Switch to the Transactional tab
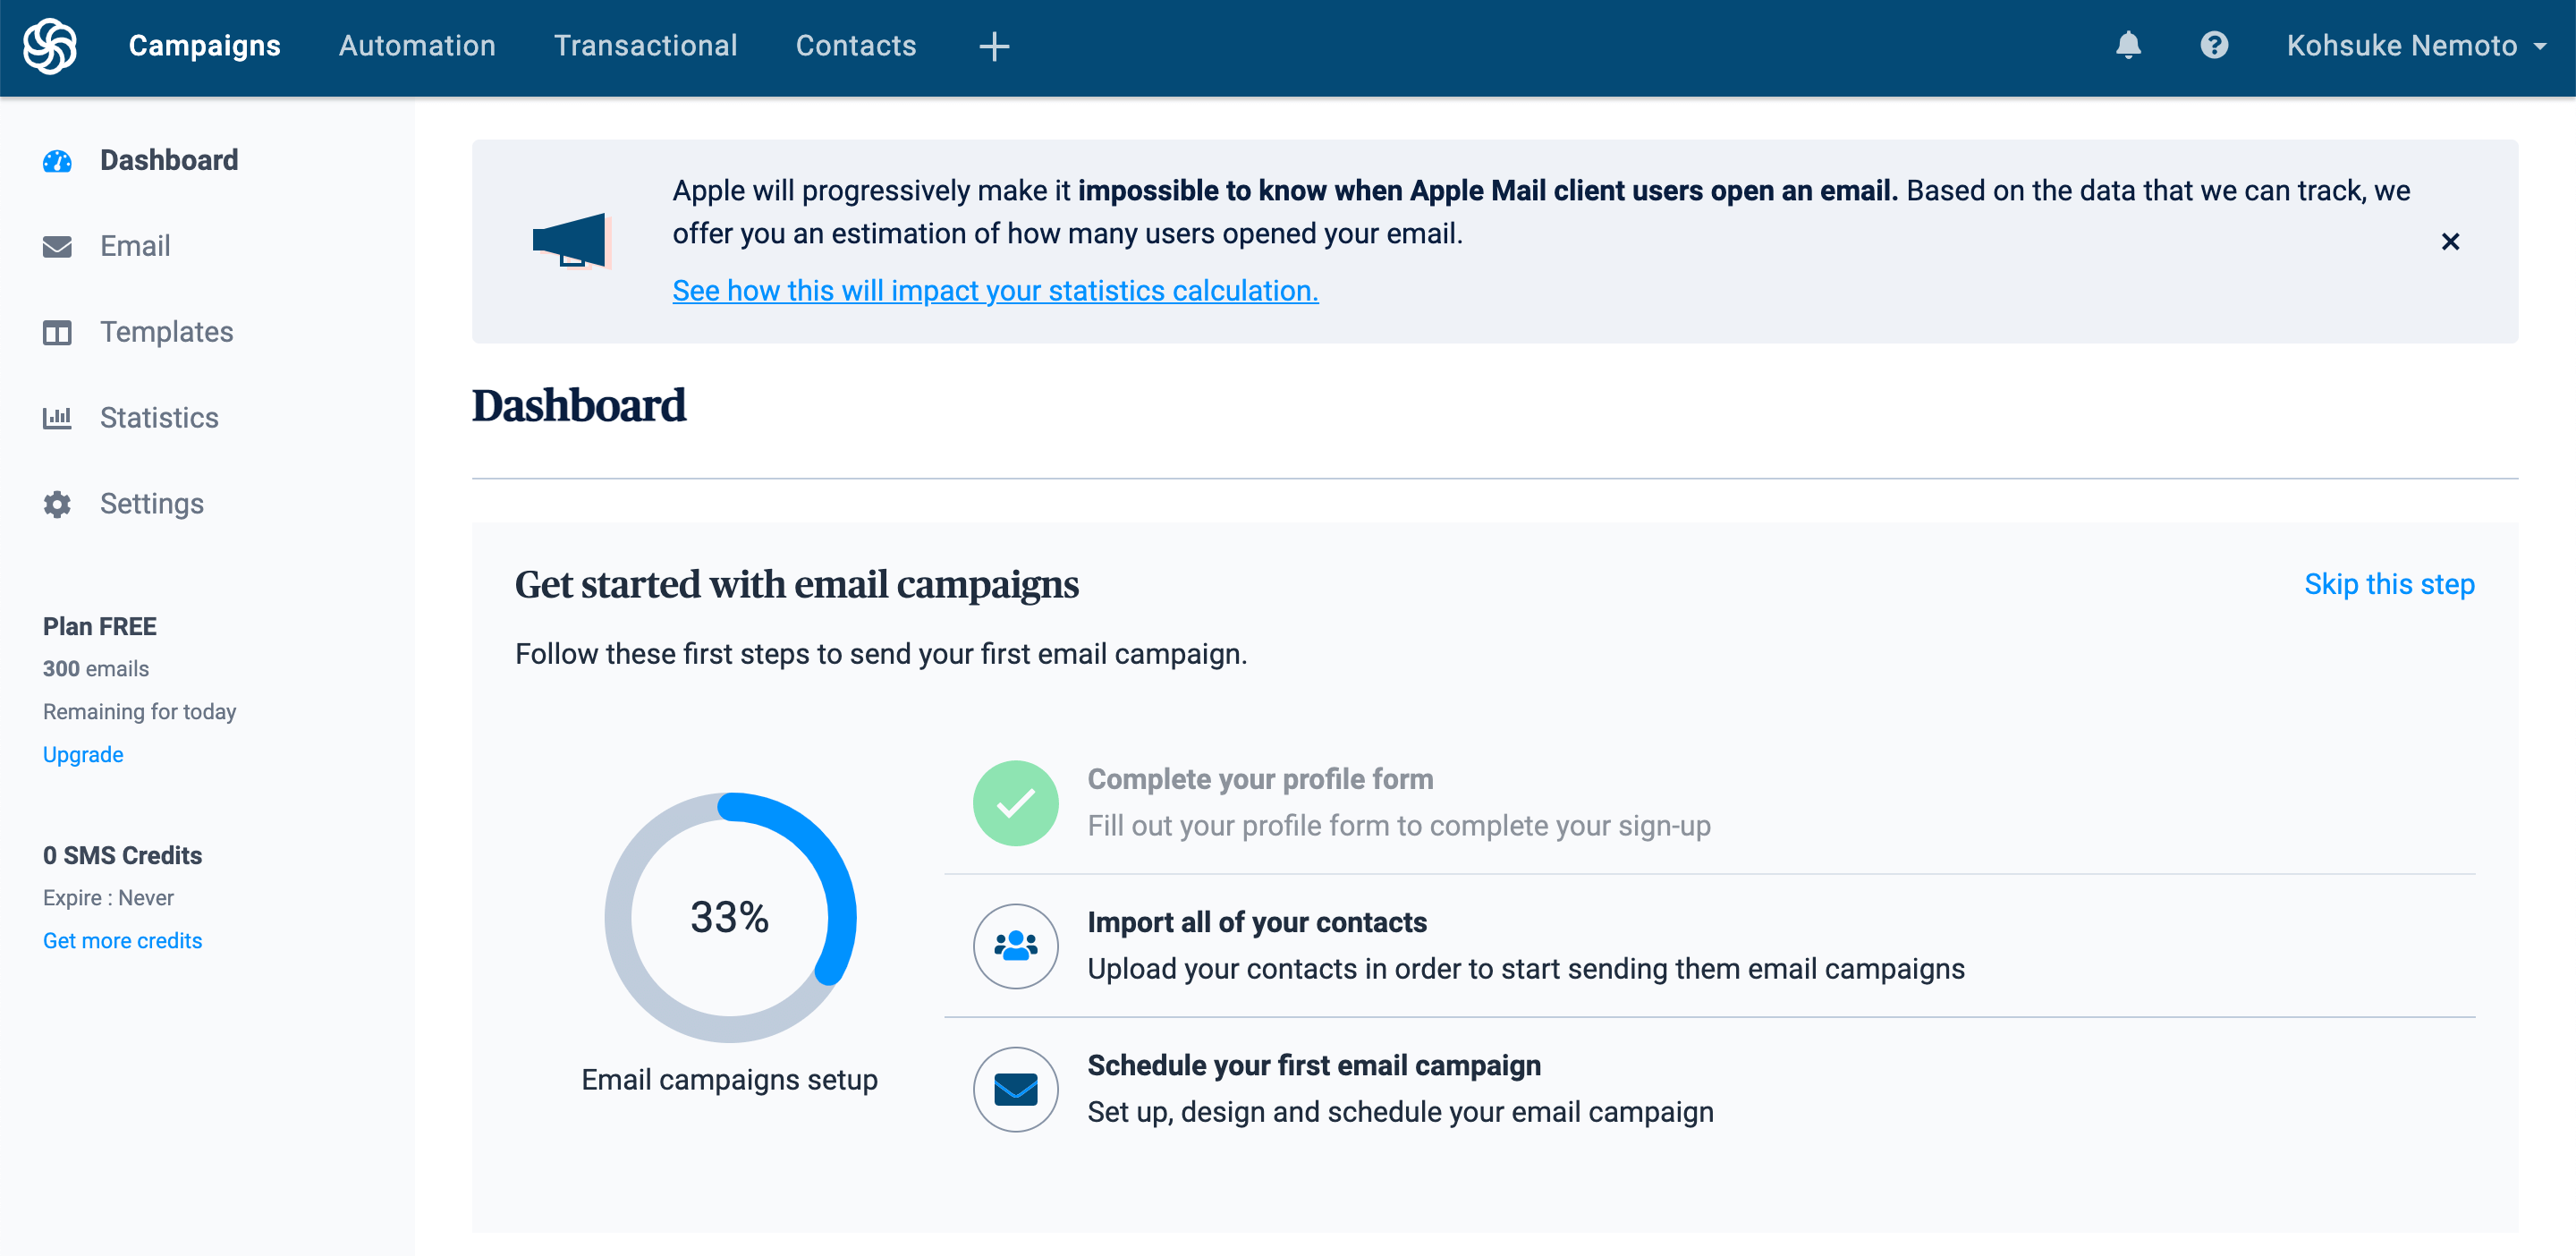Screen dimensions: 2576x1256 pos(645,46)
